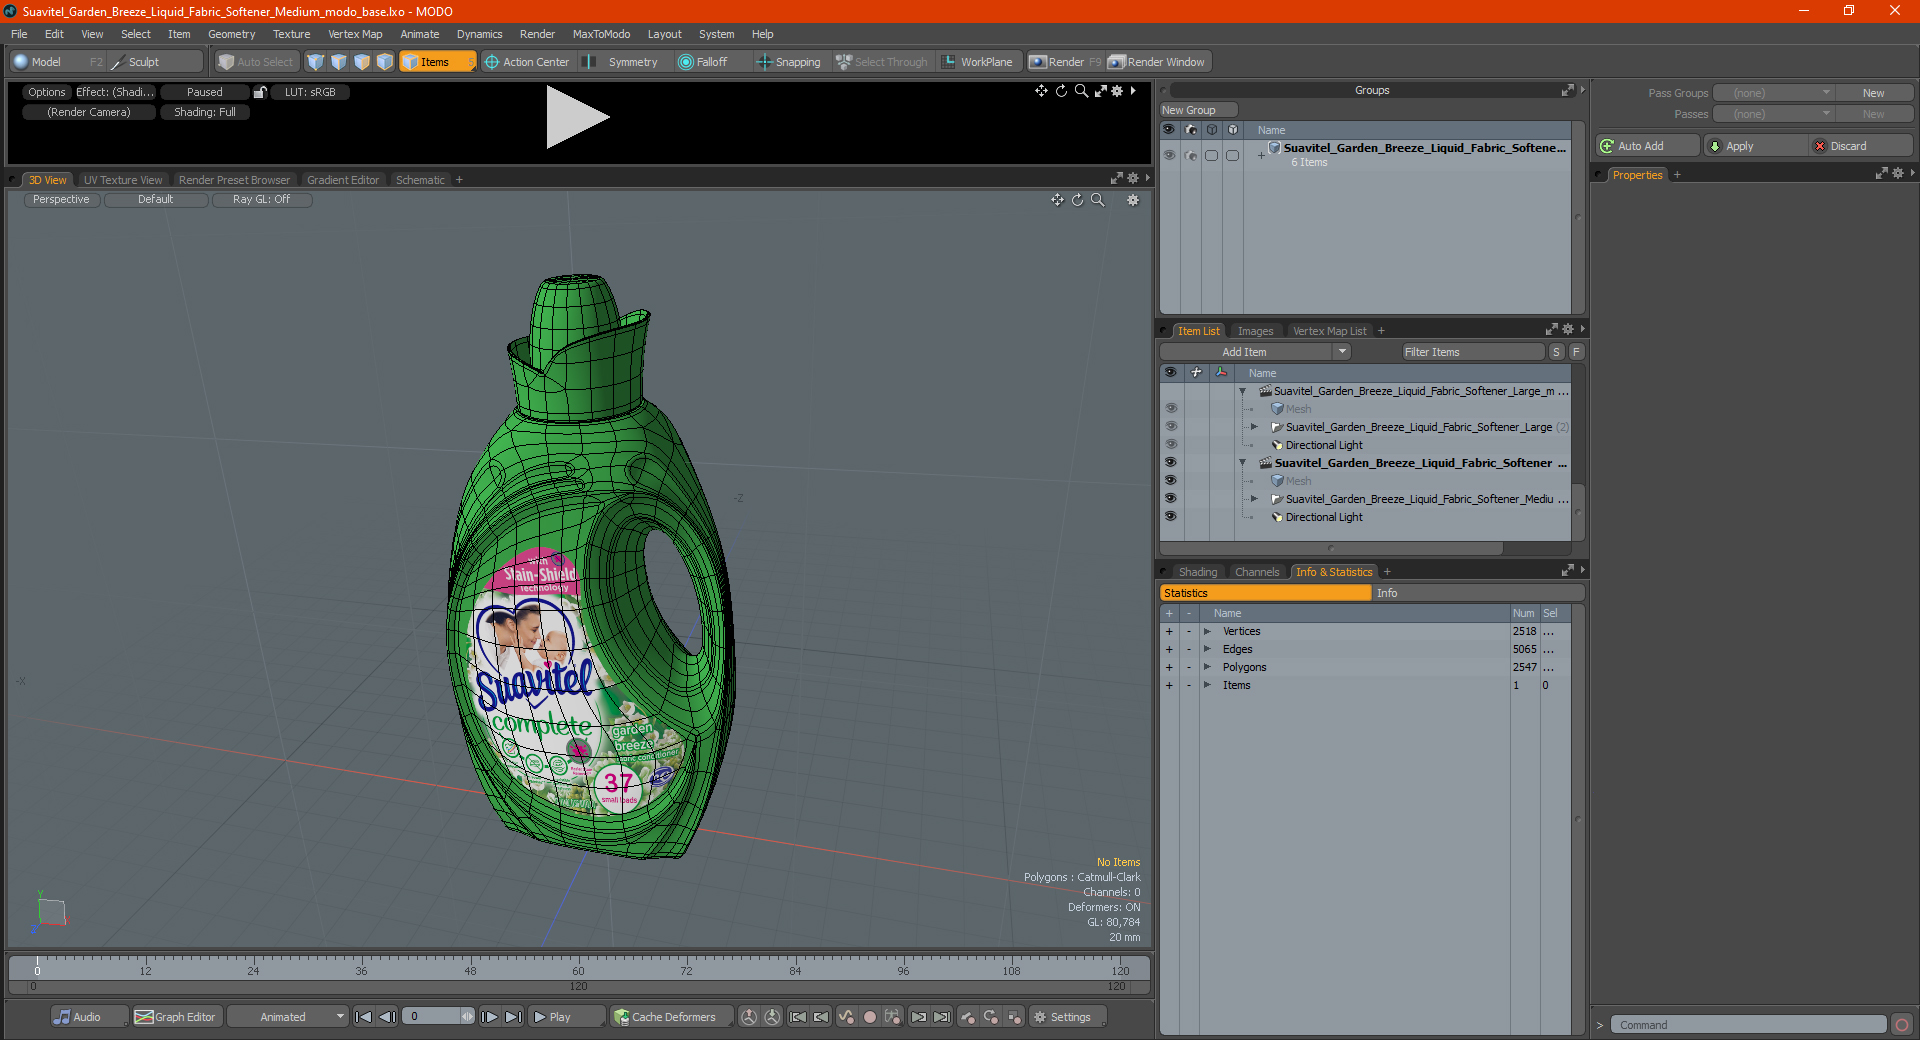Toggle visibility of Suavitel Medium folder item
This screenshot has width=1920, height=1040.
1170,498
